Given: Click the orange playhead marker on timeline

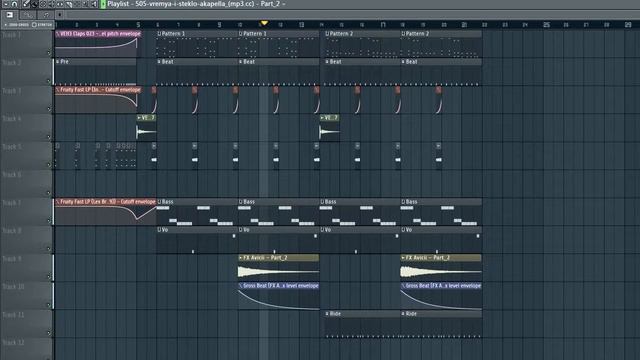Looking at the screenshot, I should pyautogui.click(x=264, y=23).
